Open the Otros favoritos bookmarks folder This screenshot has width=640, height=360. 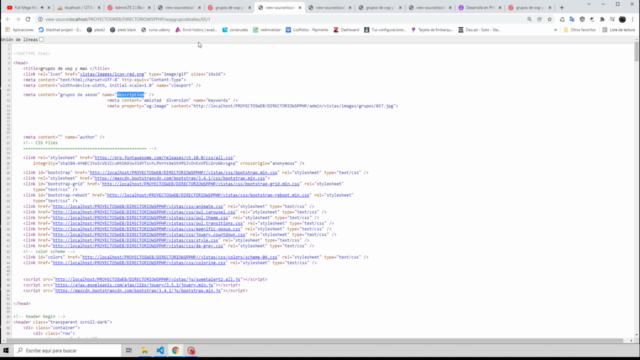(580, 30)
